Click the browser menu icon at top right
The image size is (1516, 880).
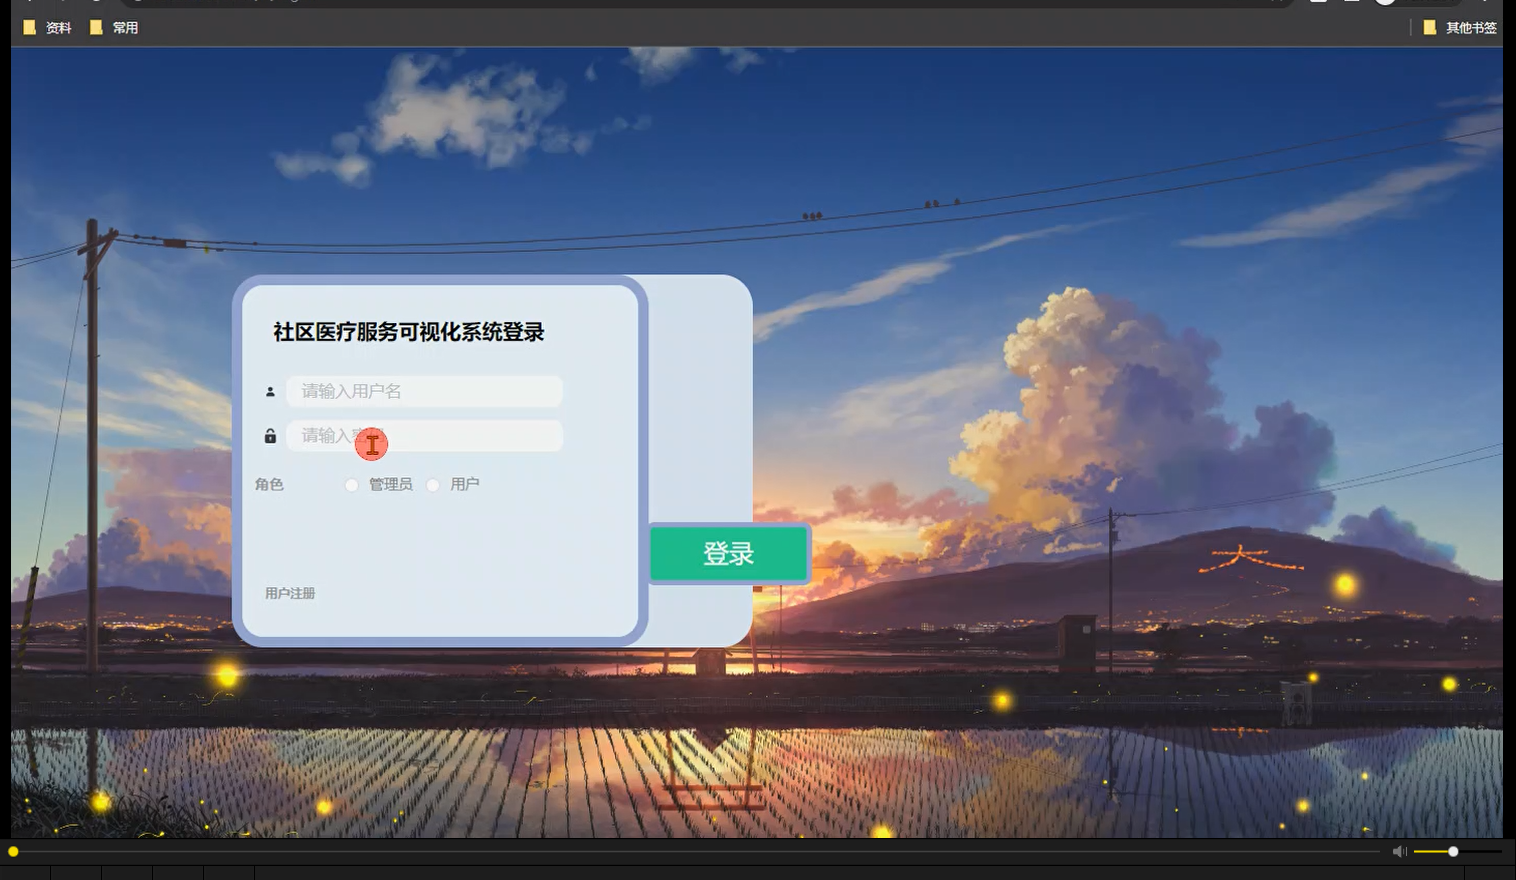tap(1487, 4)
